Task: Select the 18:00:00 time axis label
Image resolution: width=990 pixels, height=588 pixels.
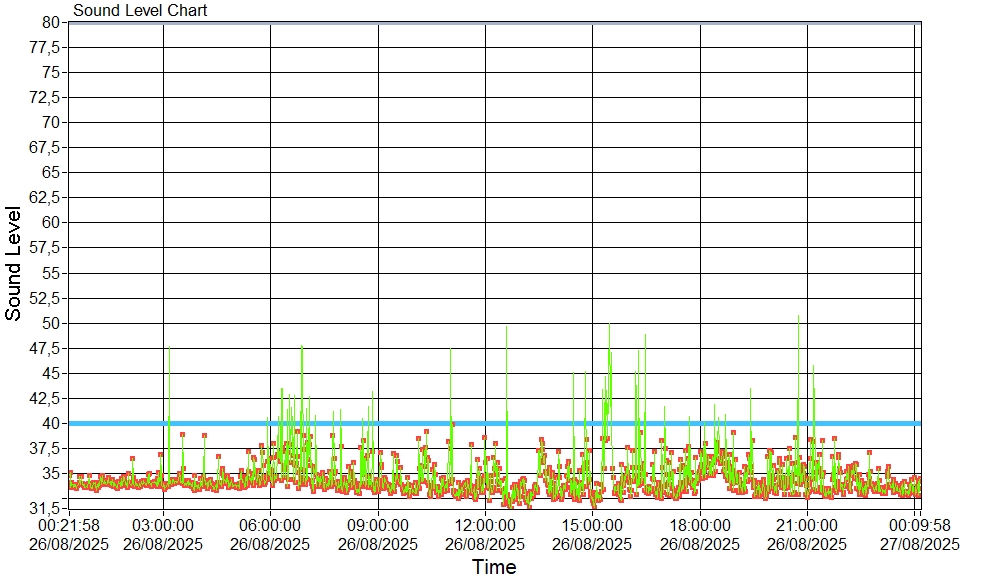Action: tap(700, 525)
